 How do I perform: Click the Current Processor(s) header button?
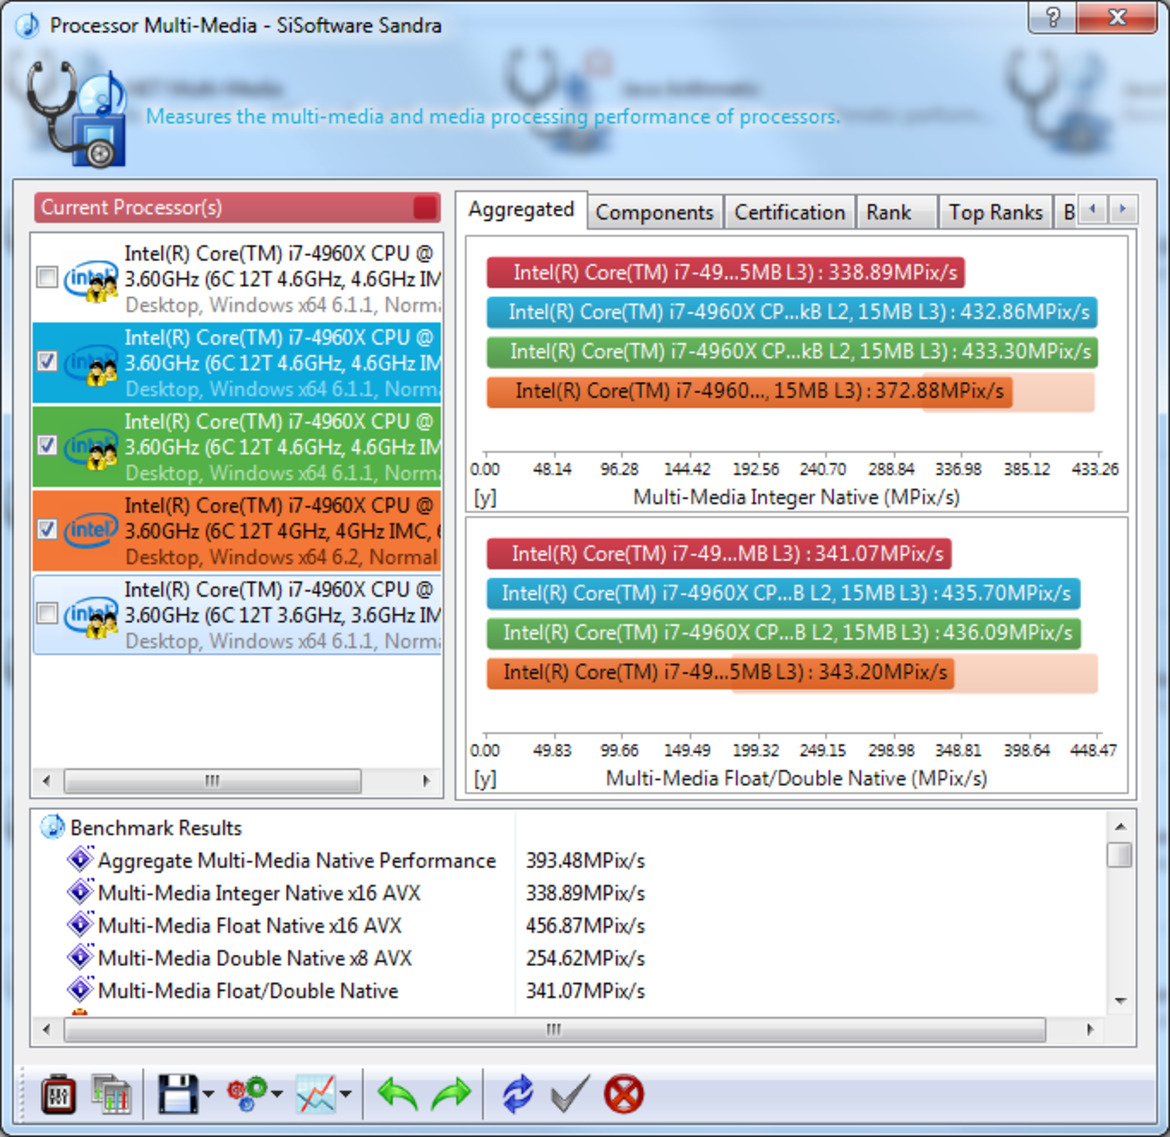click(237, 207)
